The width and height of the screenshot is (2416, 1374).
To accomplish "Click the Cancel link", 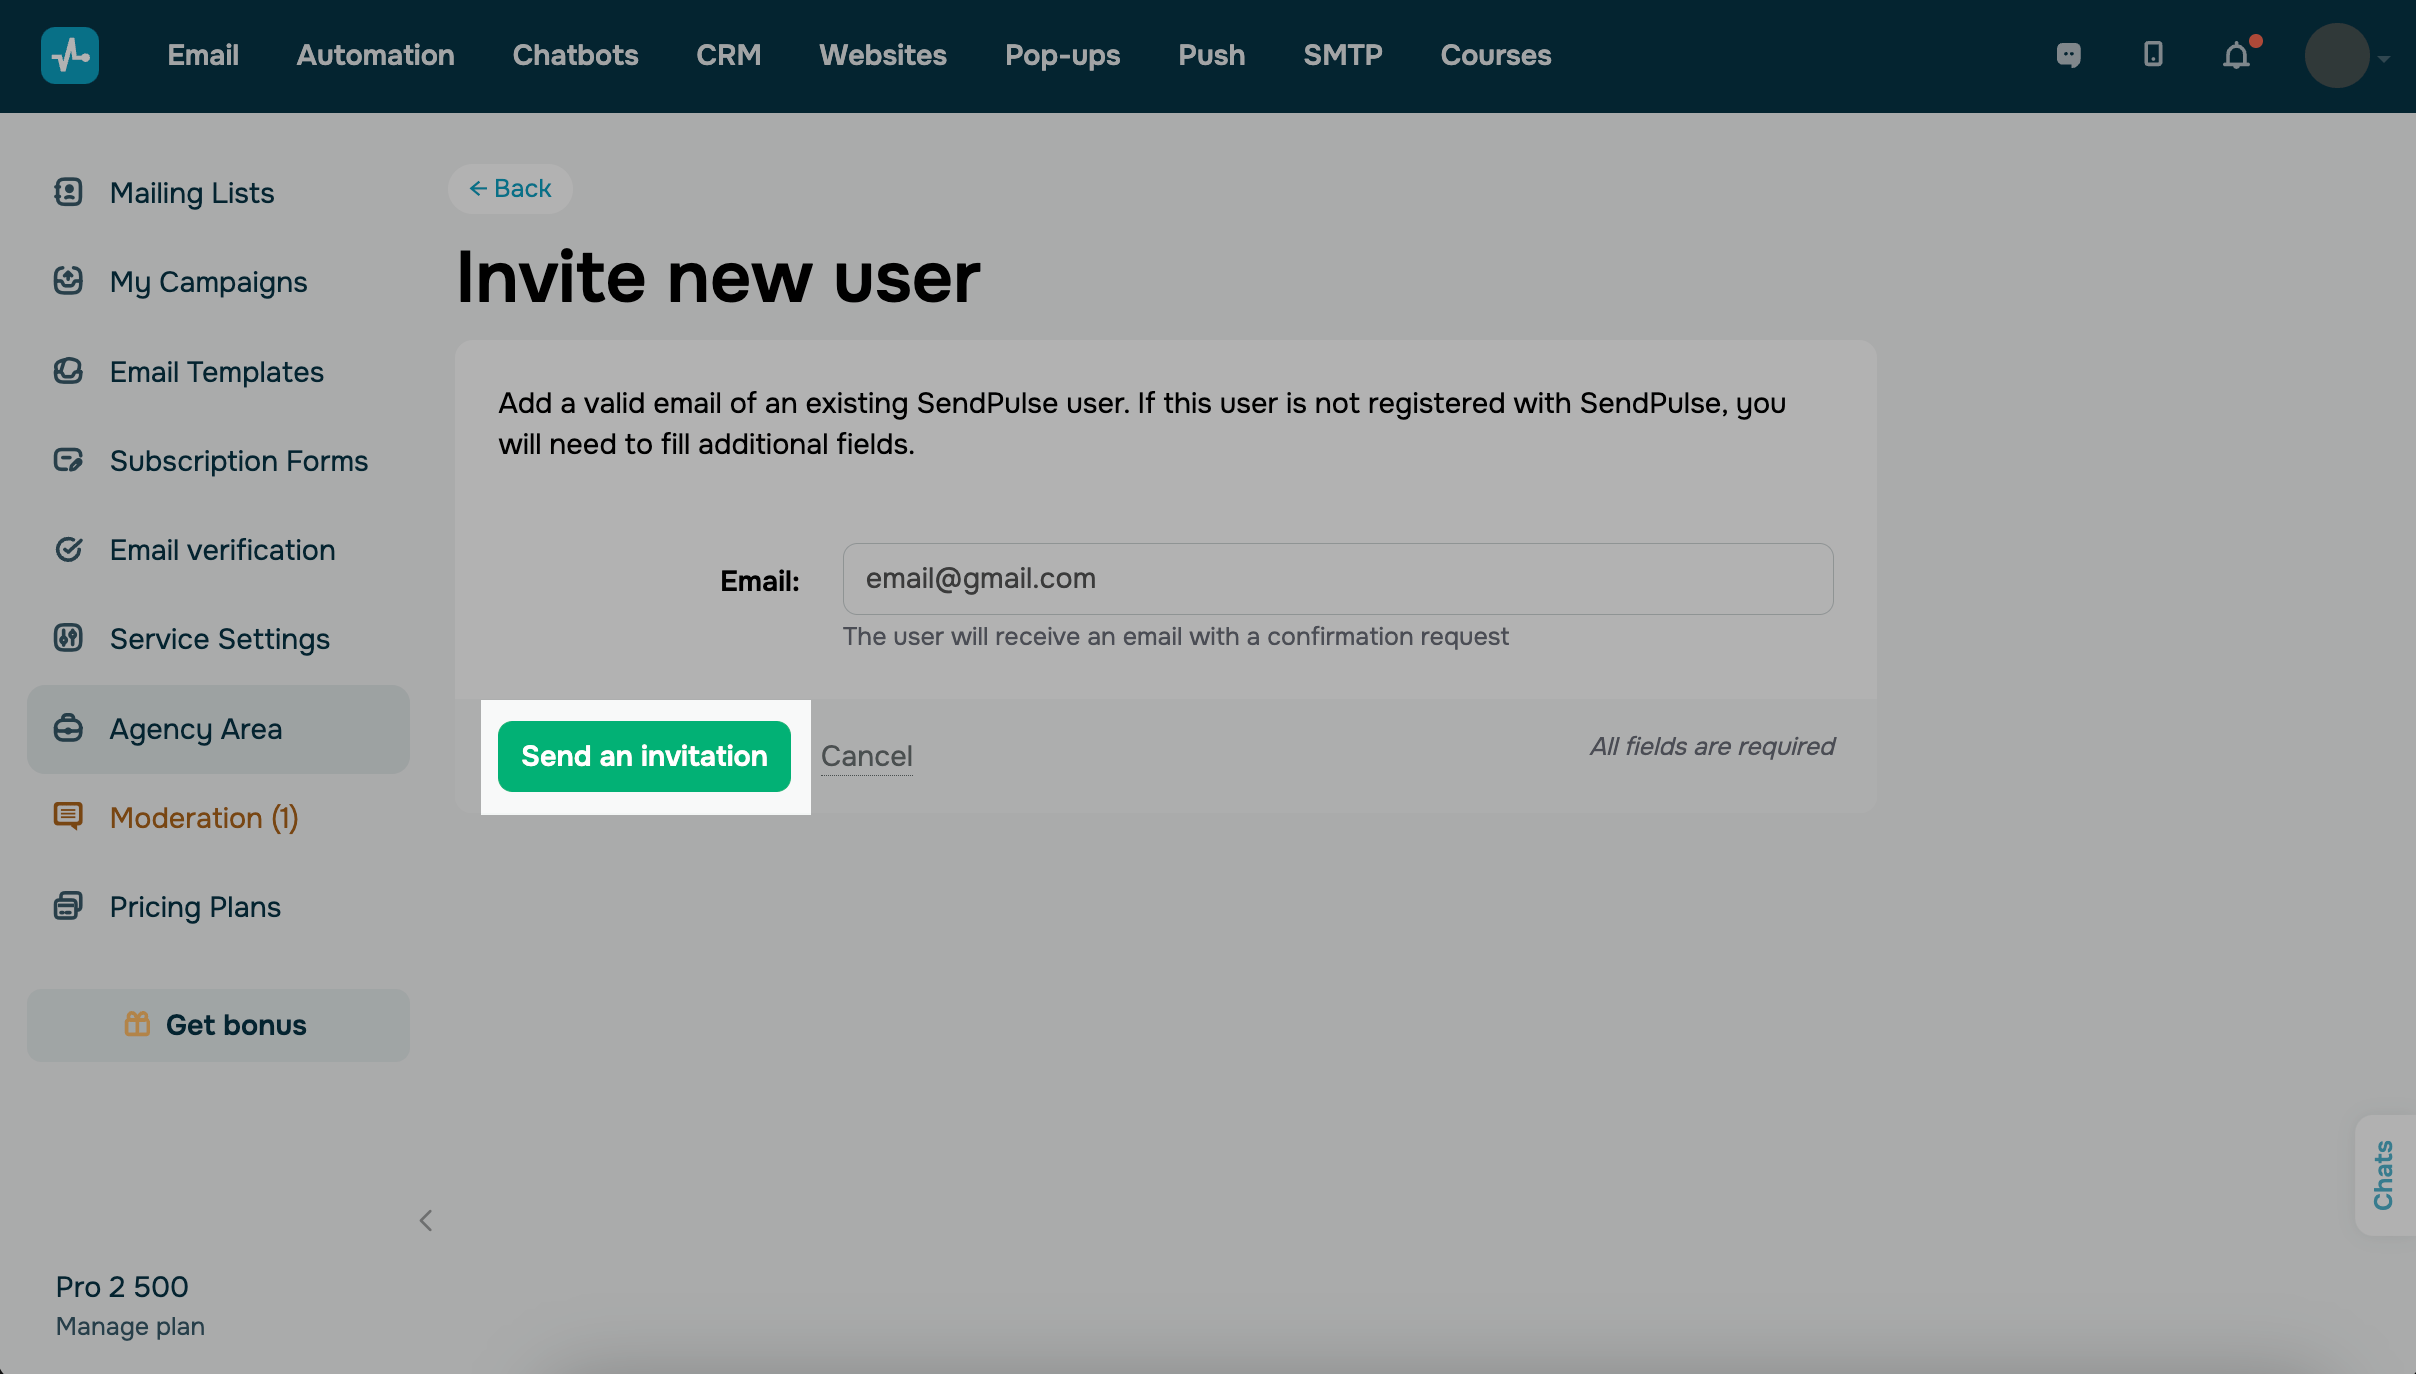I will point(866,756).
